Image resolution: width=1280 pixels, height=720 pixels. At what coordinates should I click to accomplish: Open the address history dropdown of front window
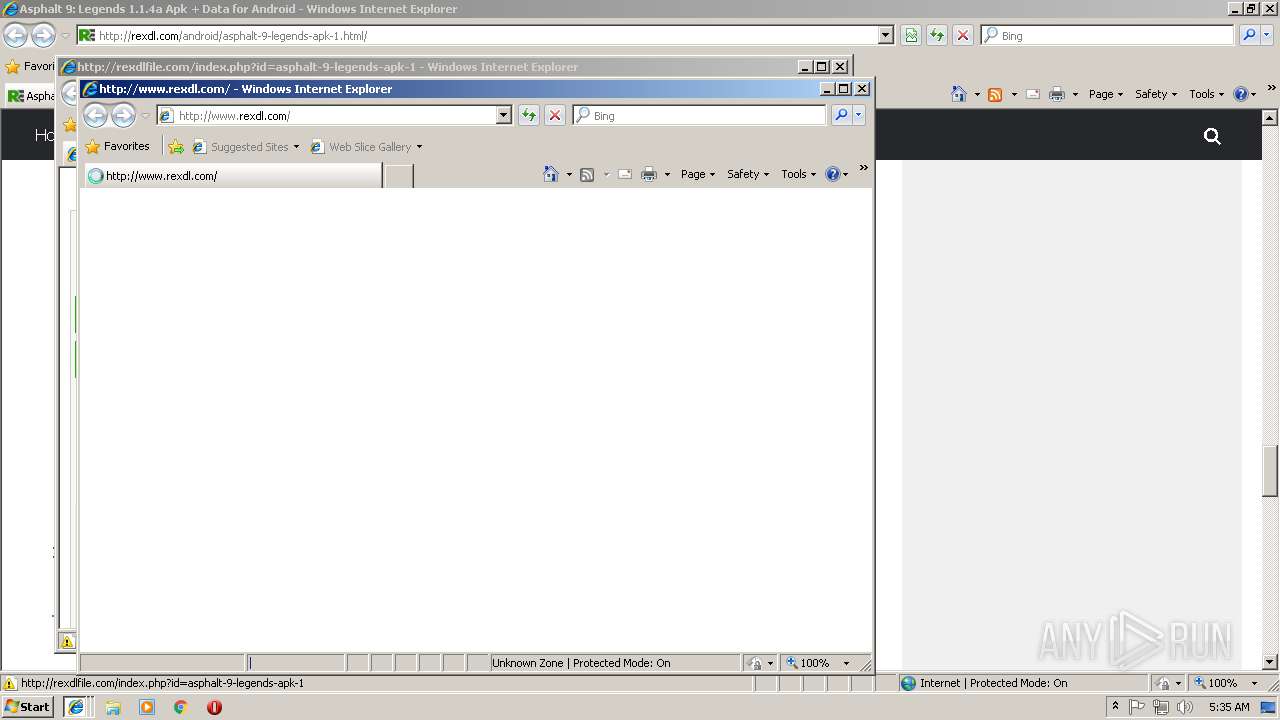504,116
